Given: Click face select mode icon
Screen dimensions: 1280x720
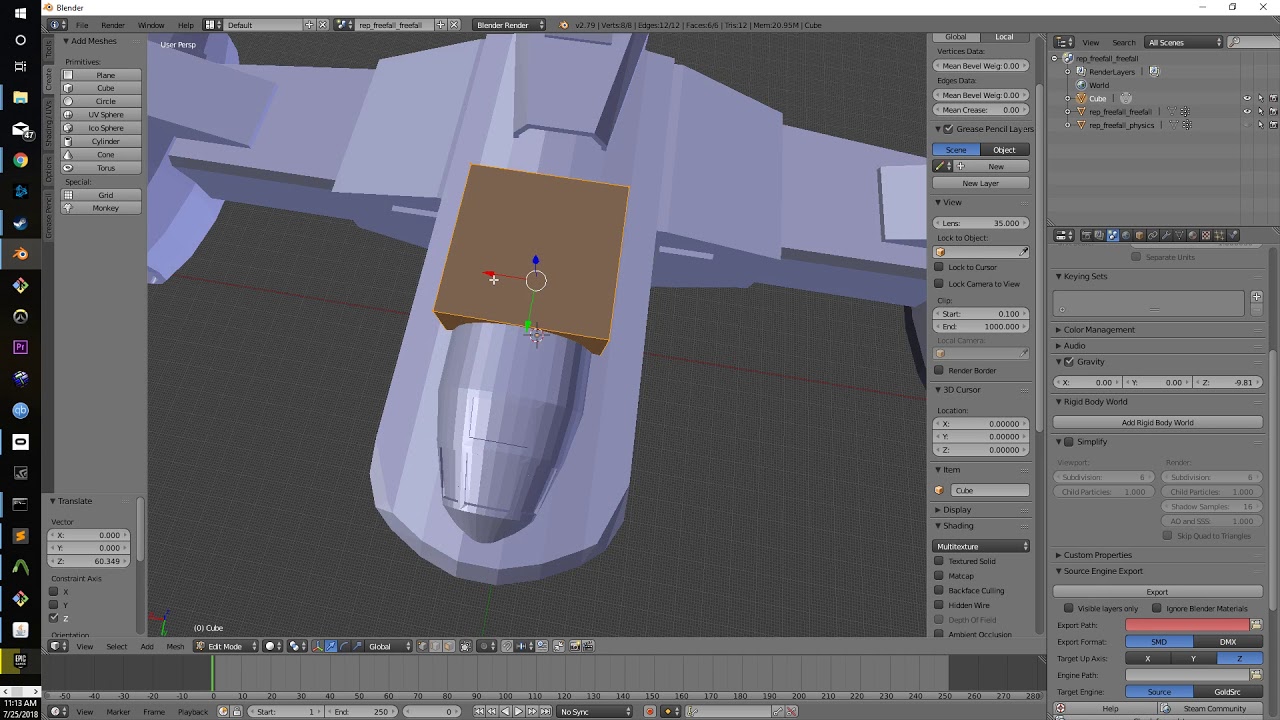Looking at the screenshot, I should click(x=449, y=646).
